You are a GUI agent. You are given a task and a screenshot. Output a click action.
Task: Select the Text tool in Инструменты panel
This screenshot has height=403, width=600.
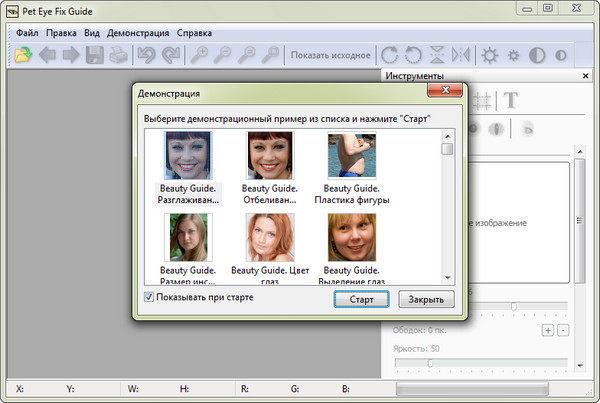coord(511,100)
